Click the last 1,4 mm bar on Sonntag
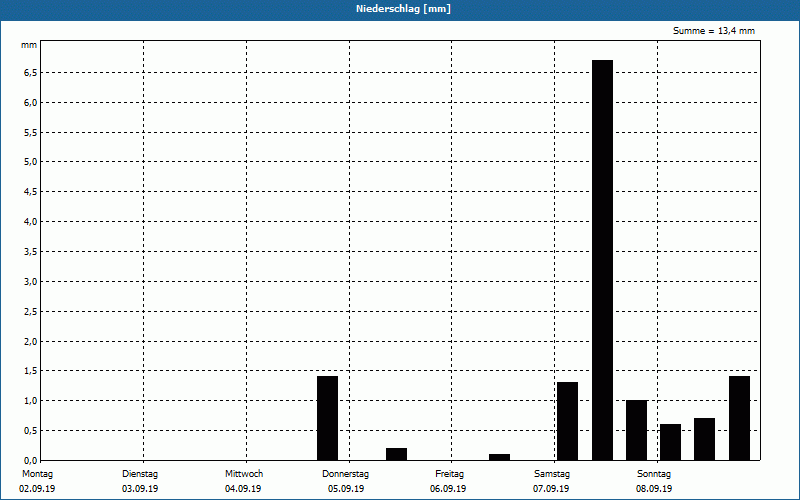 (x=739, y=418)
